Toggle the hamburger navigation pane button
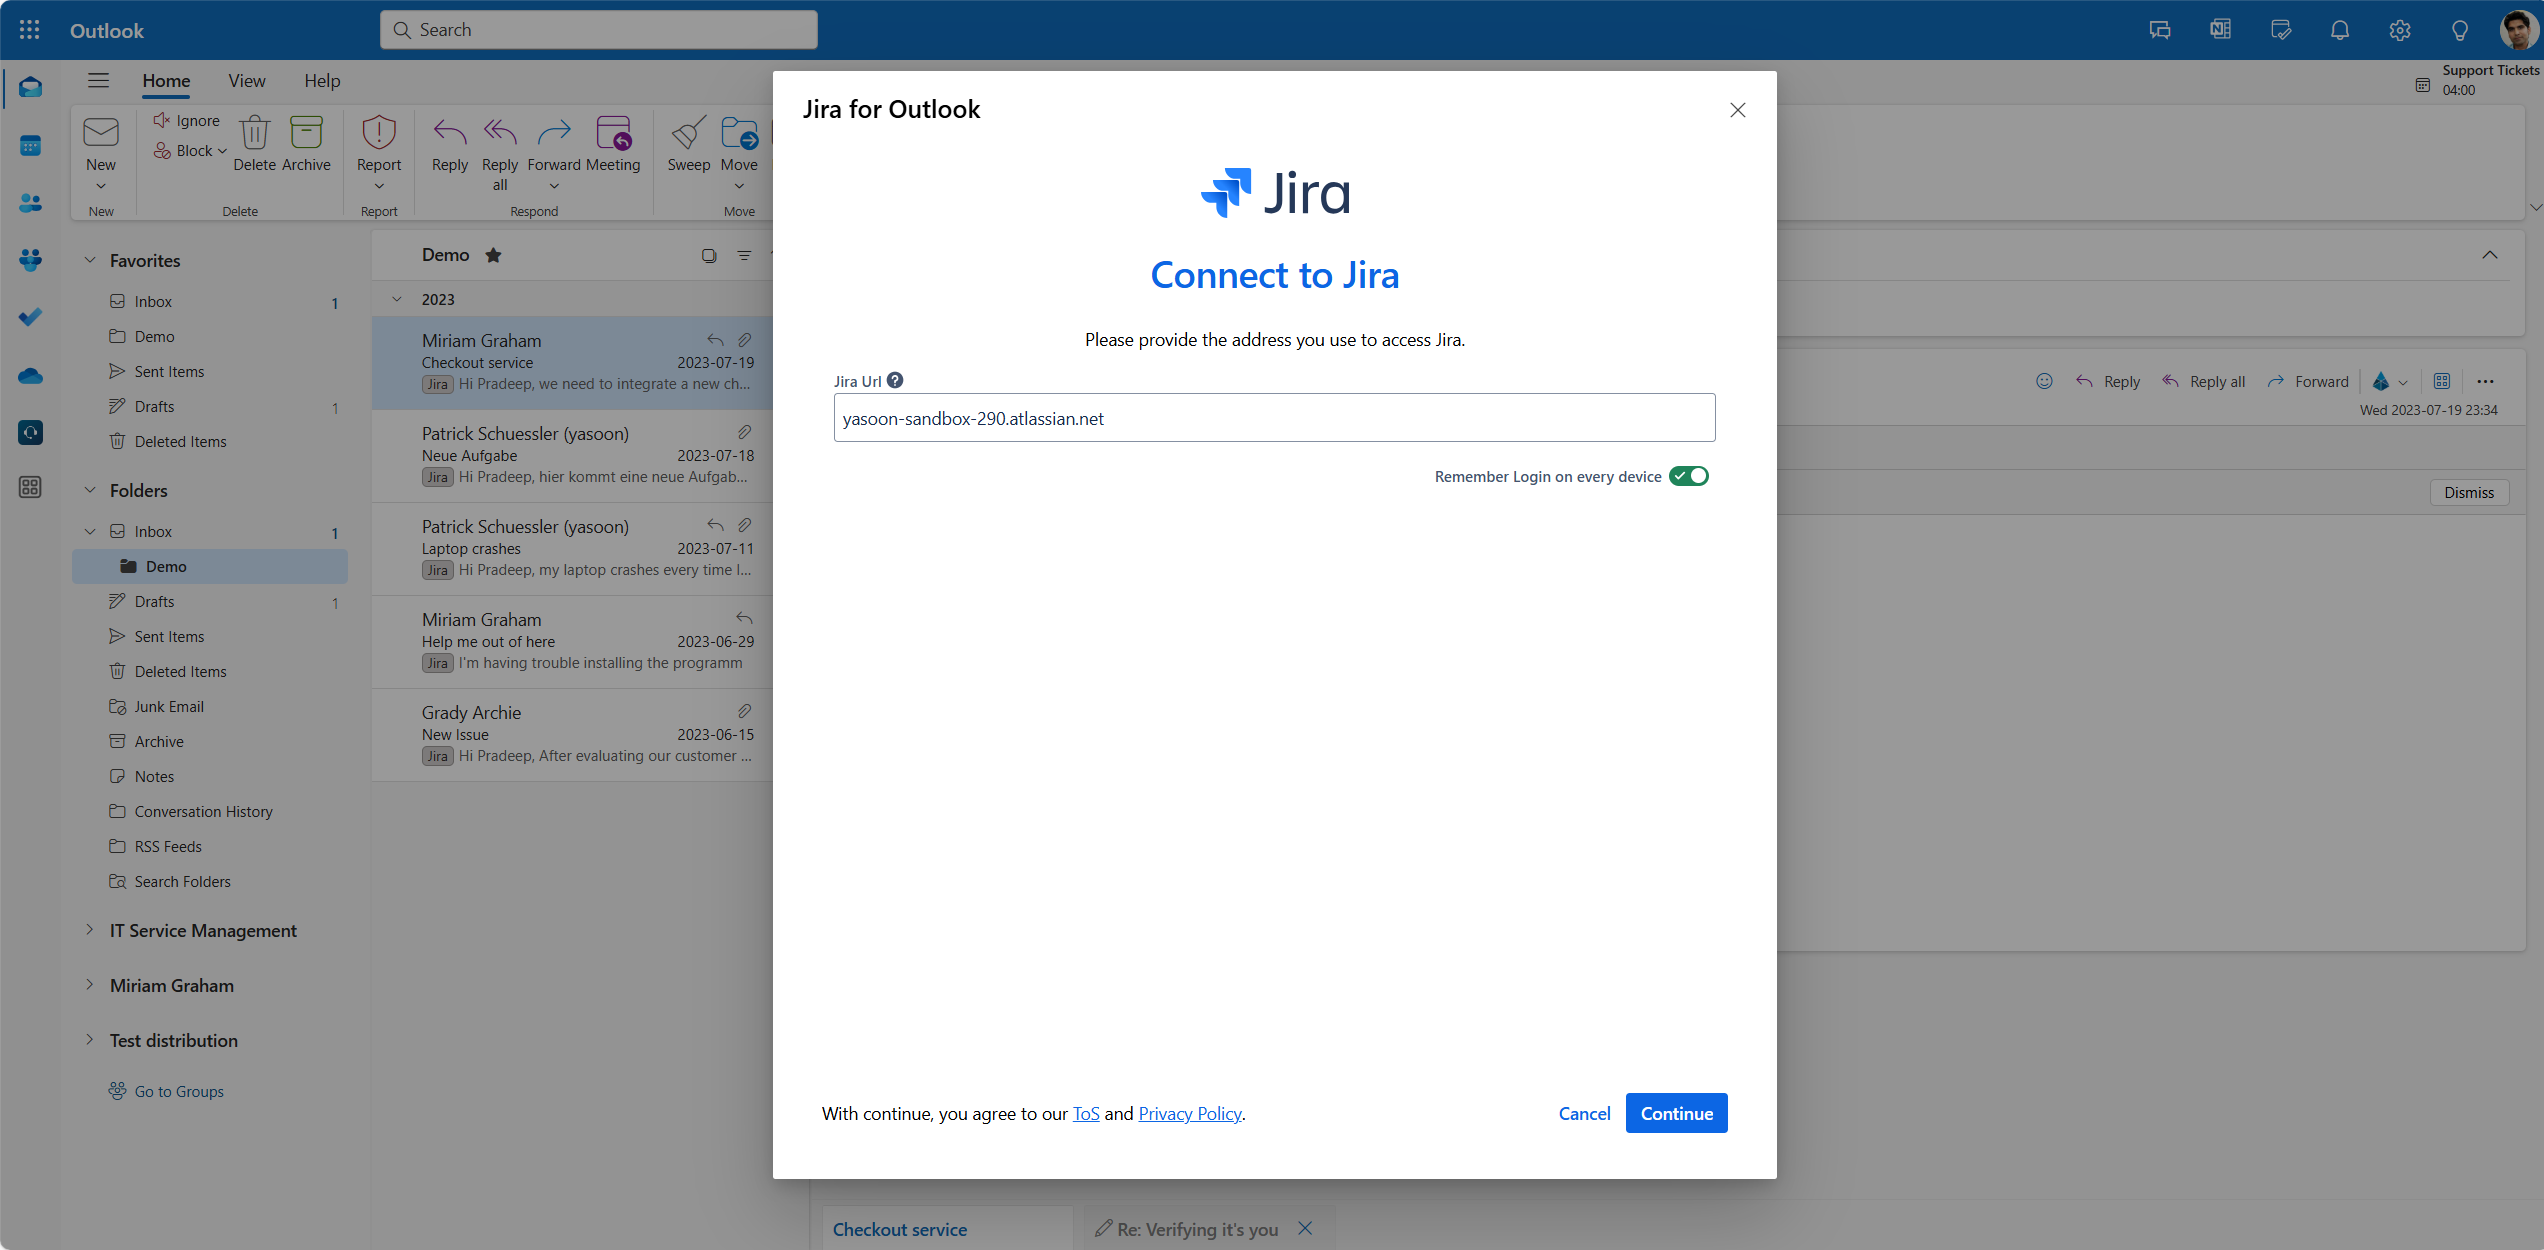Viewport: 2544px width, 1250px height. click(x=98, y=81)
